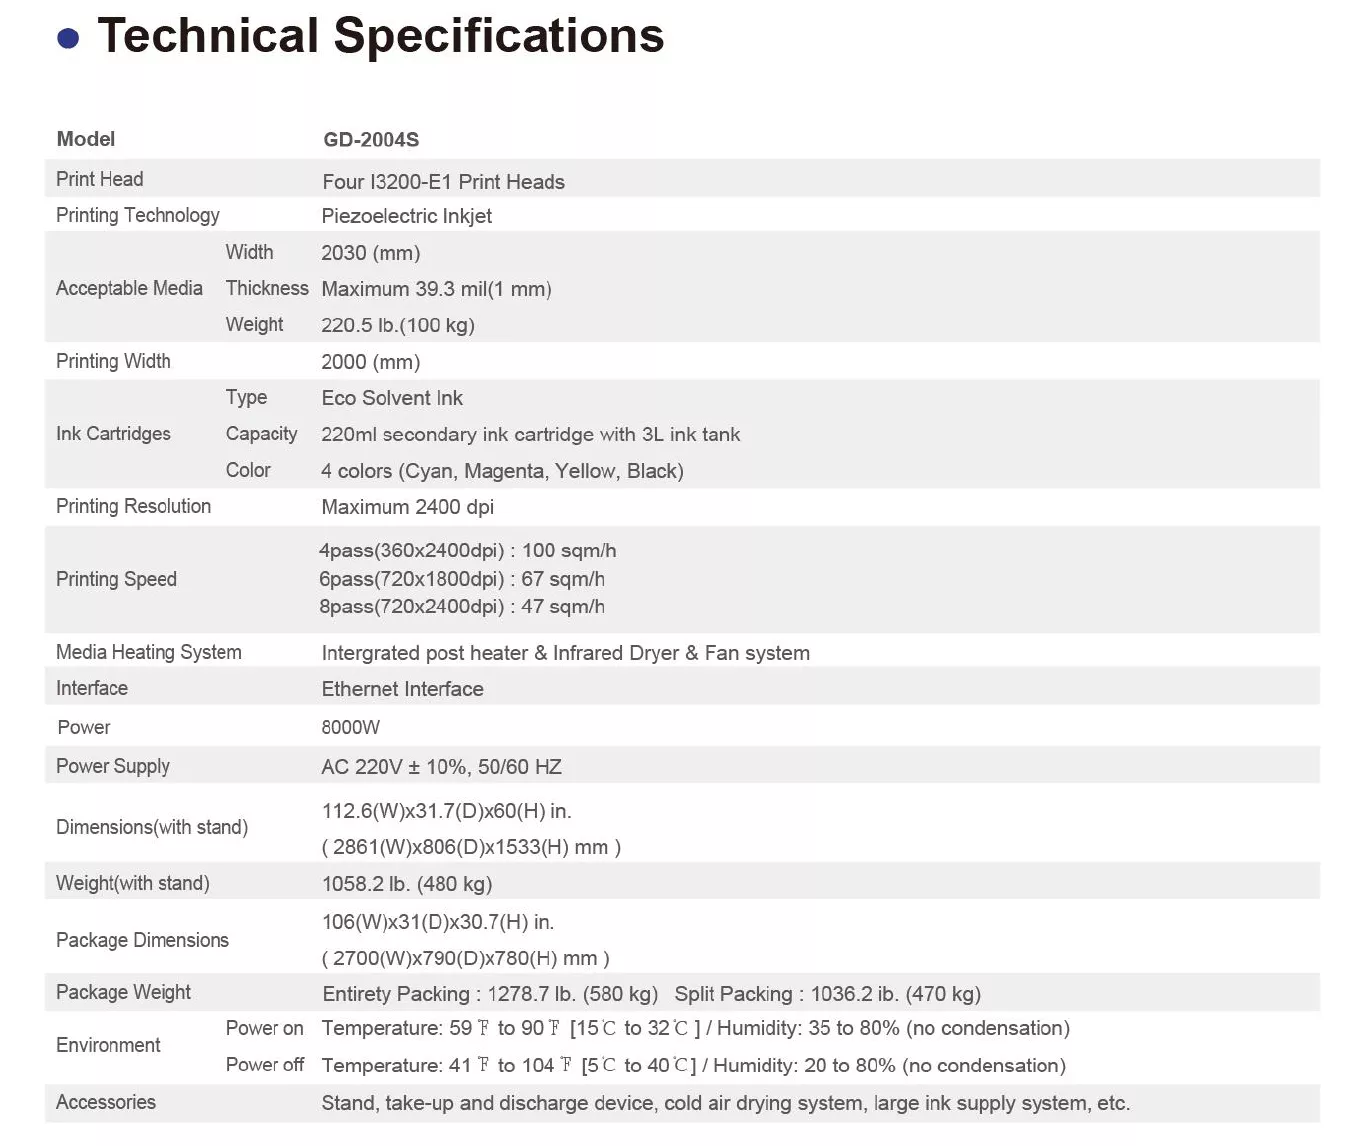
Task: Click the Print Head row label
Action: coord(99,180)
